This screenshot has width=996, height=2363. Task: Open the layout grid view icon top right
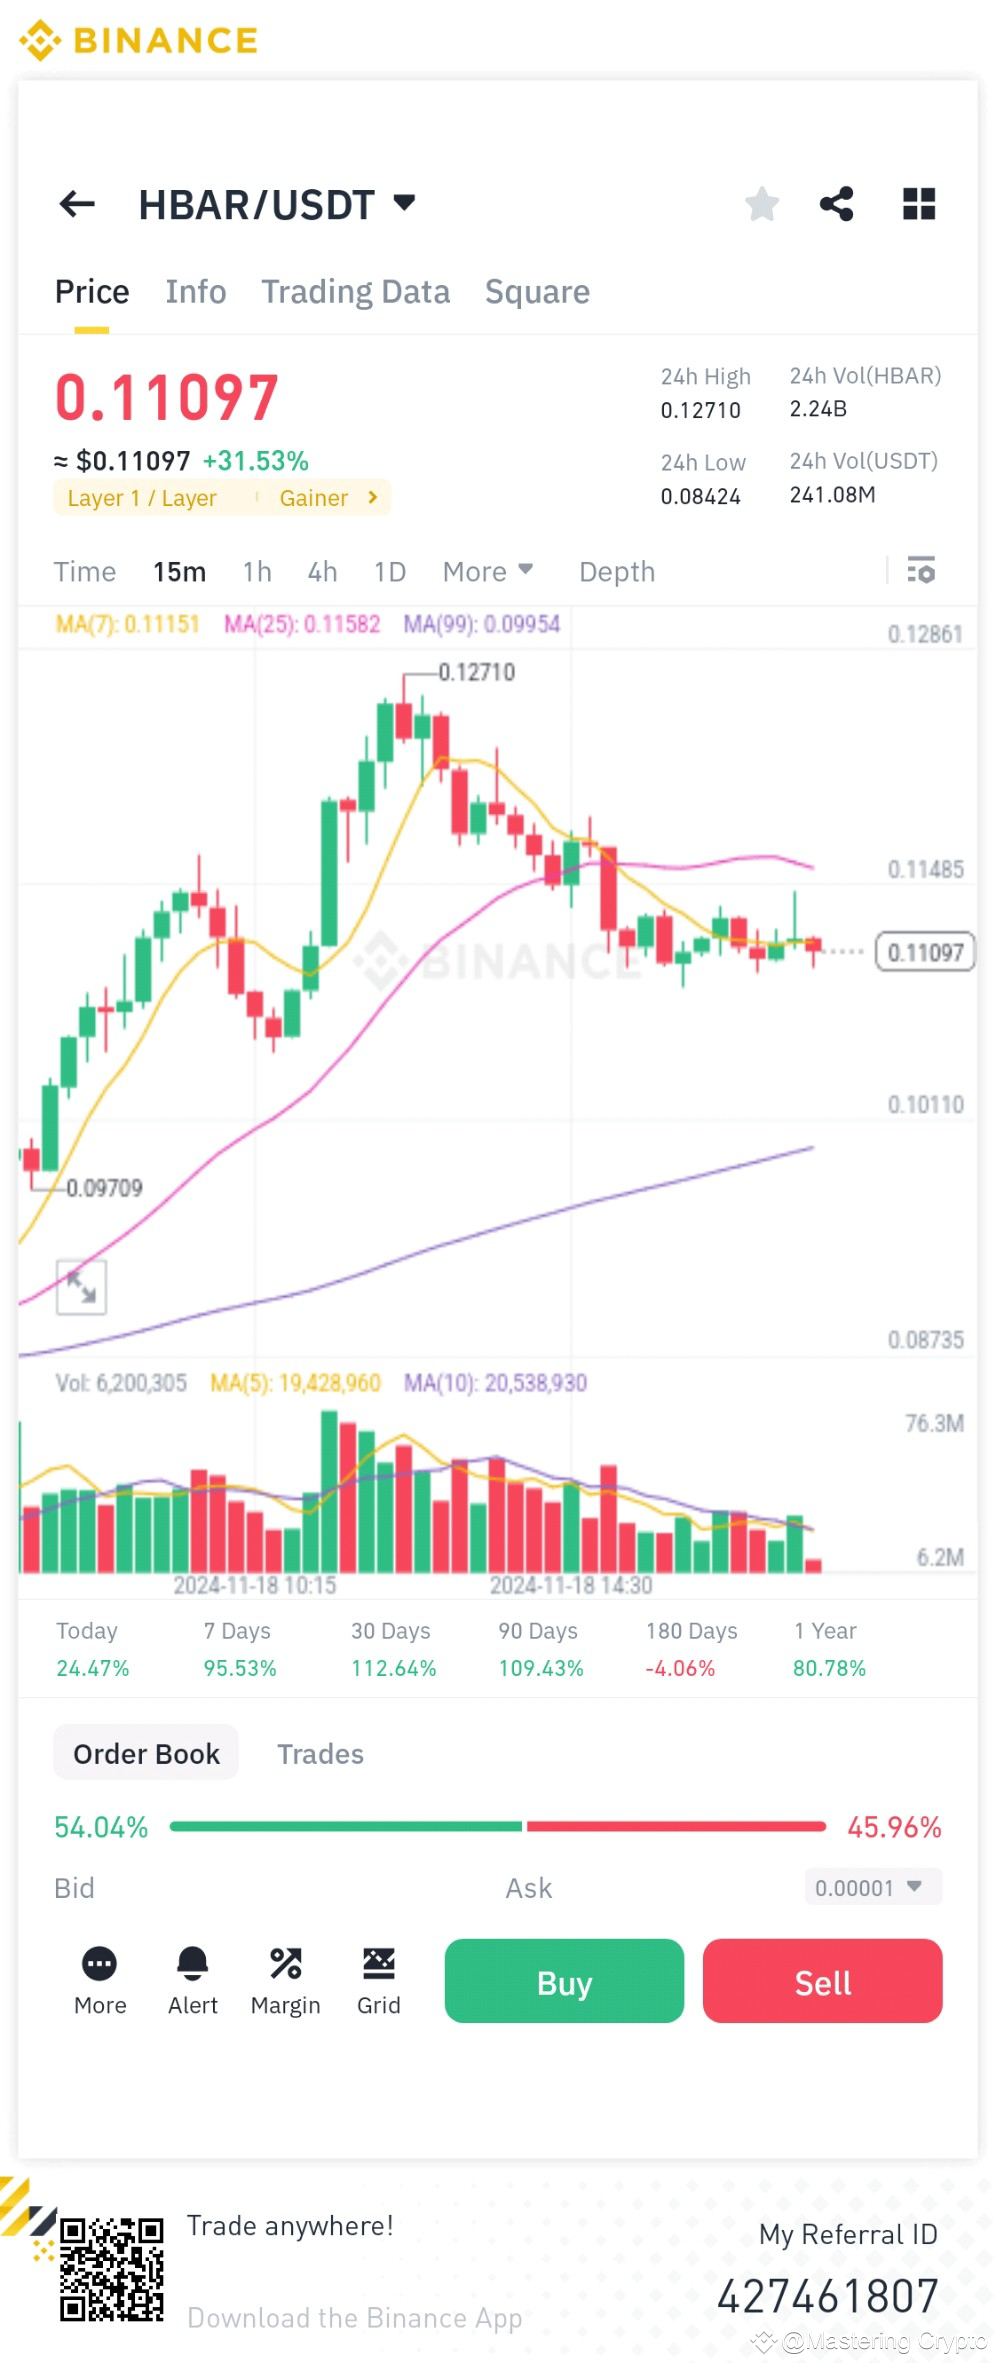coord(918,203)
